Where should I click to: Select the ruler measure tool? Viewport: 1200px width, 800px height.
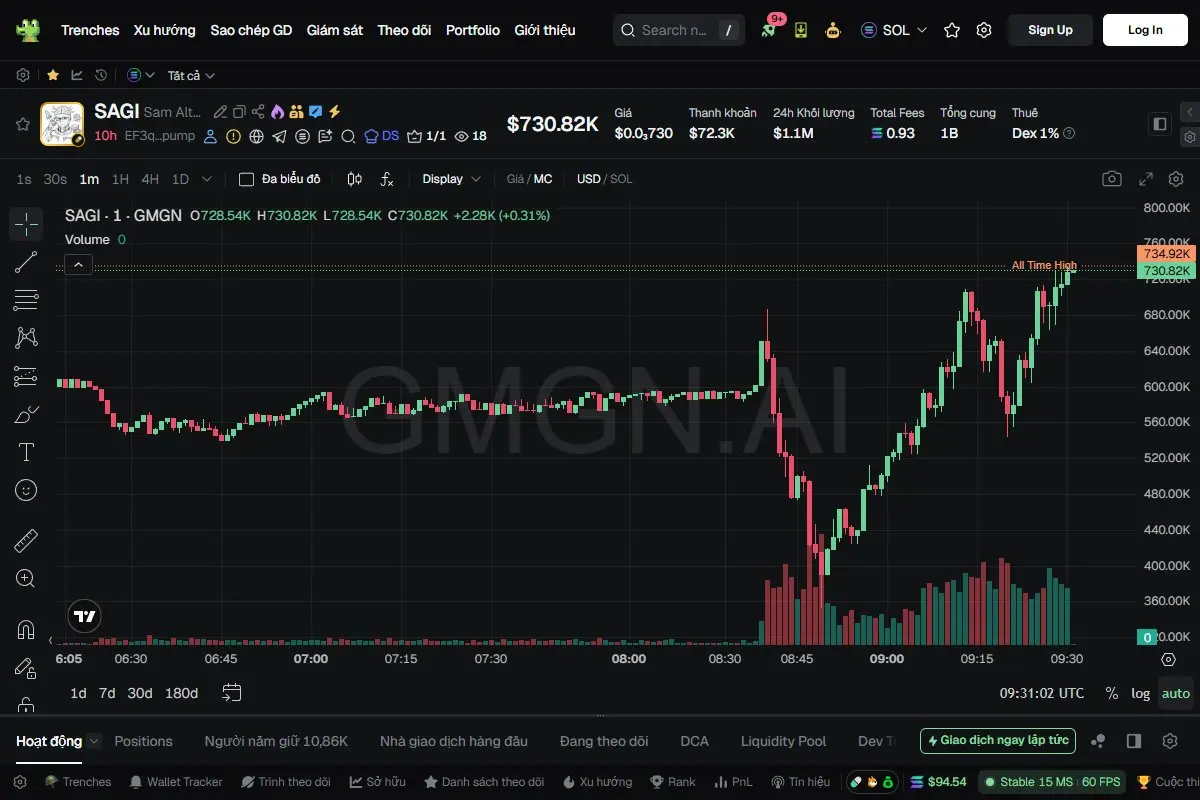(x=26, y=541)
